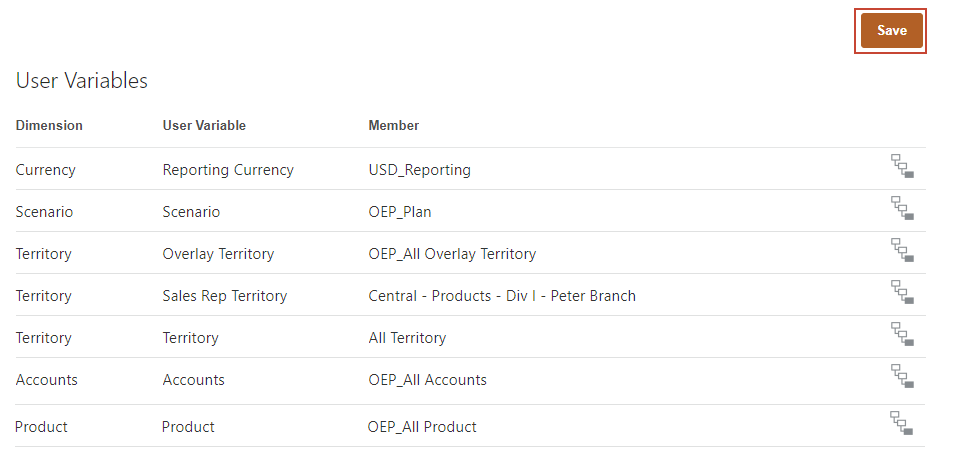Image resolution: width=956 pixels, height=475 pixels.
Task: Click Central - Products - Div I member
Action: 502,296
